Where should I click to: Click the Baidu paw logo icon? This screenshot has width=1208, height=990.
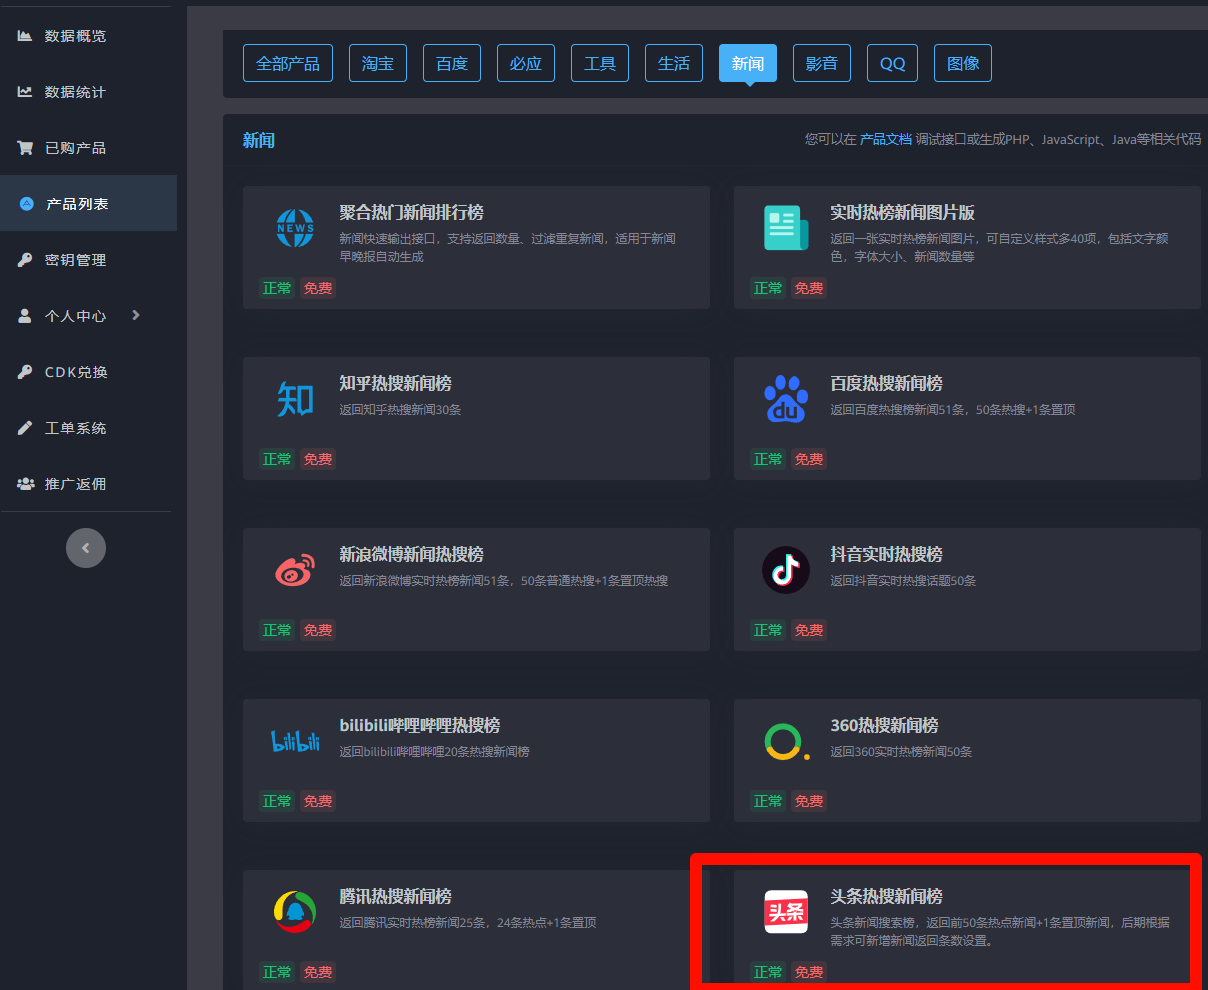[x=786, y=399]
